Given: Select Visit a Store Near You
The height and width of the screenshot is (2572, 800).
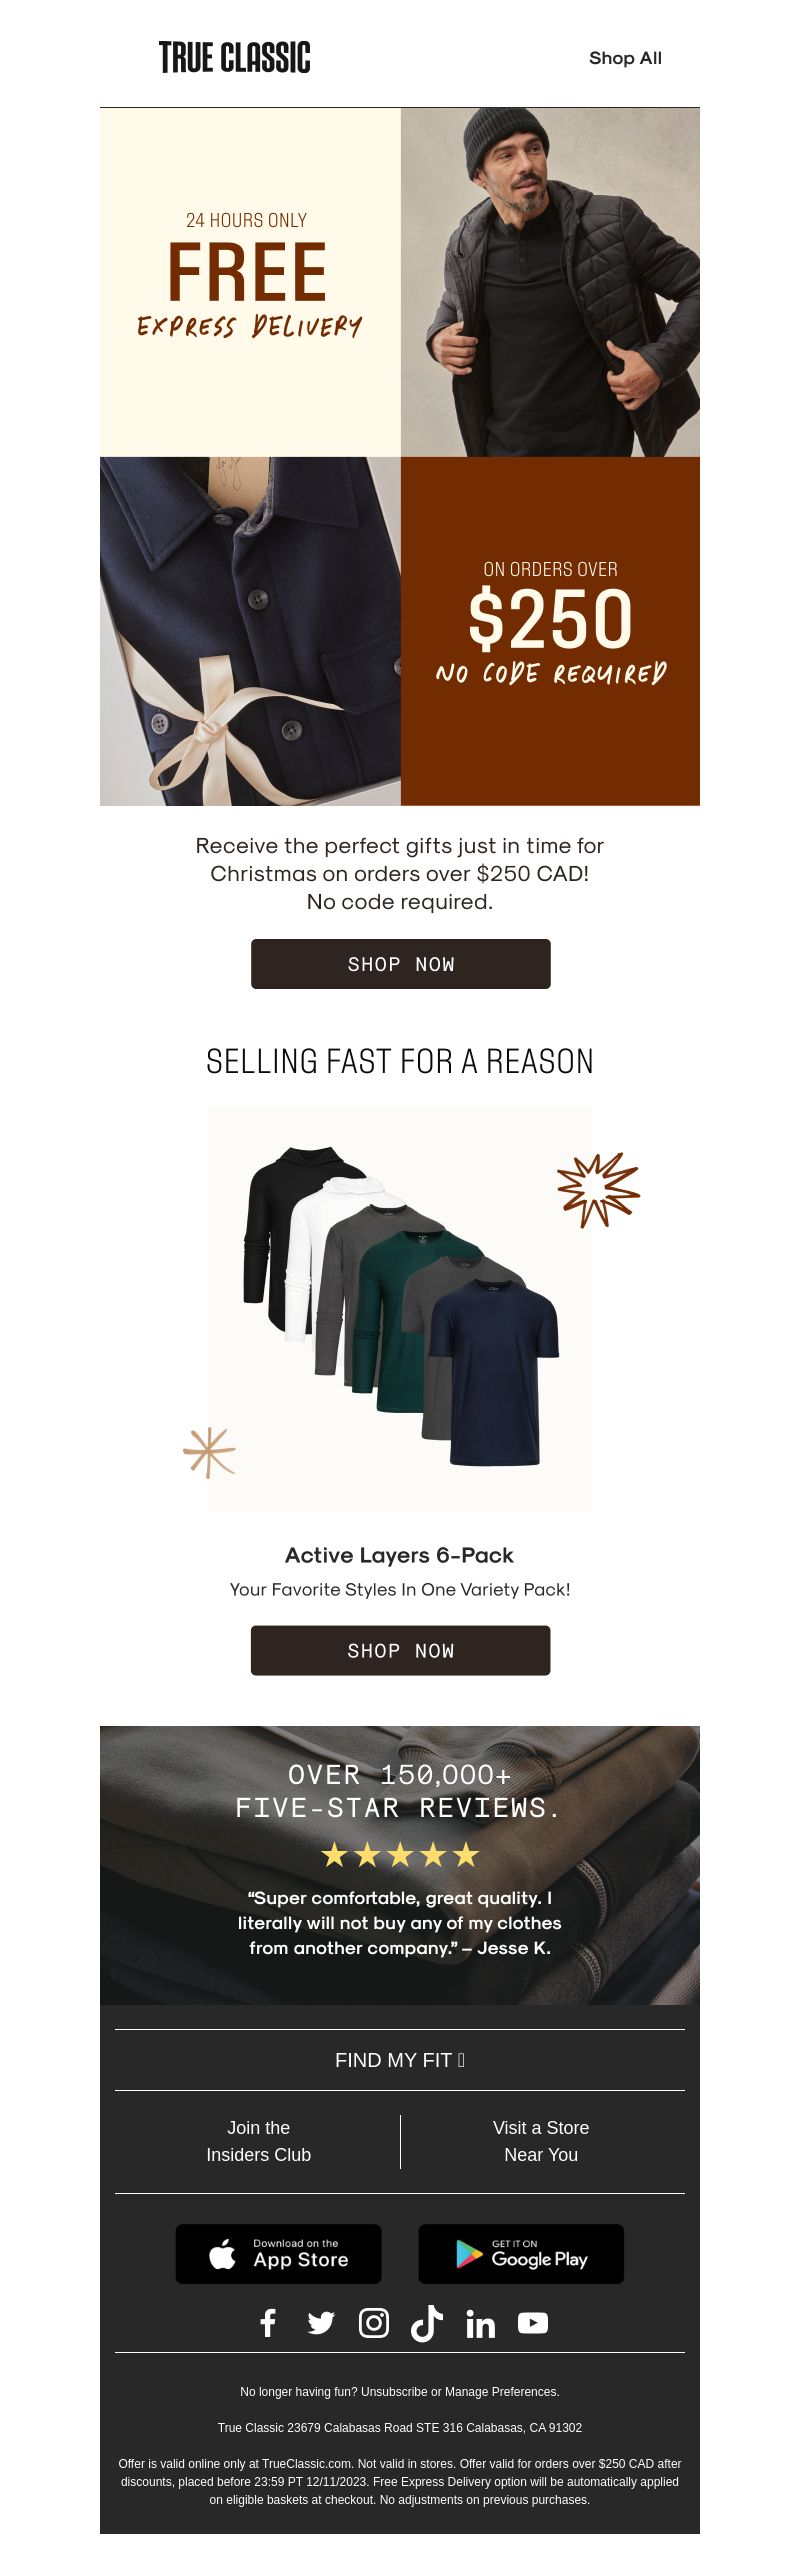Looking at the screenshot, I should (541, 2141).
